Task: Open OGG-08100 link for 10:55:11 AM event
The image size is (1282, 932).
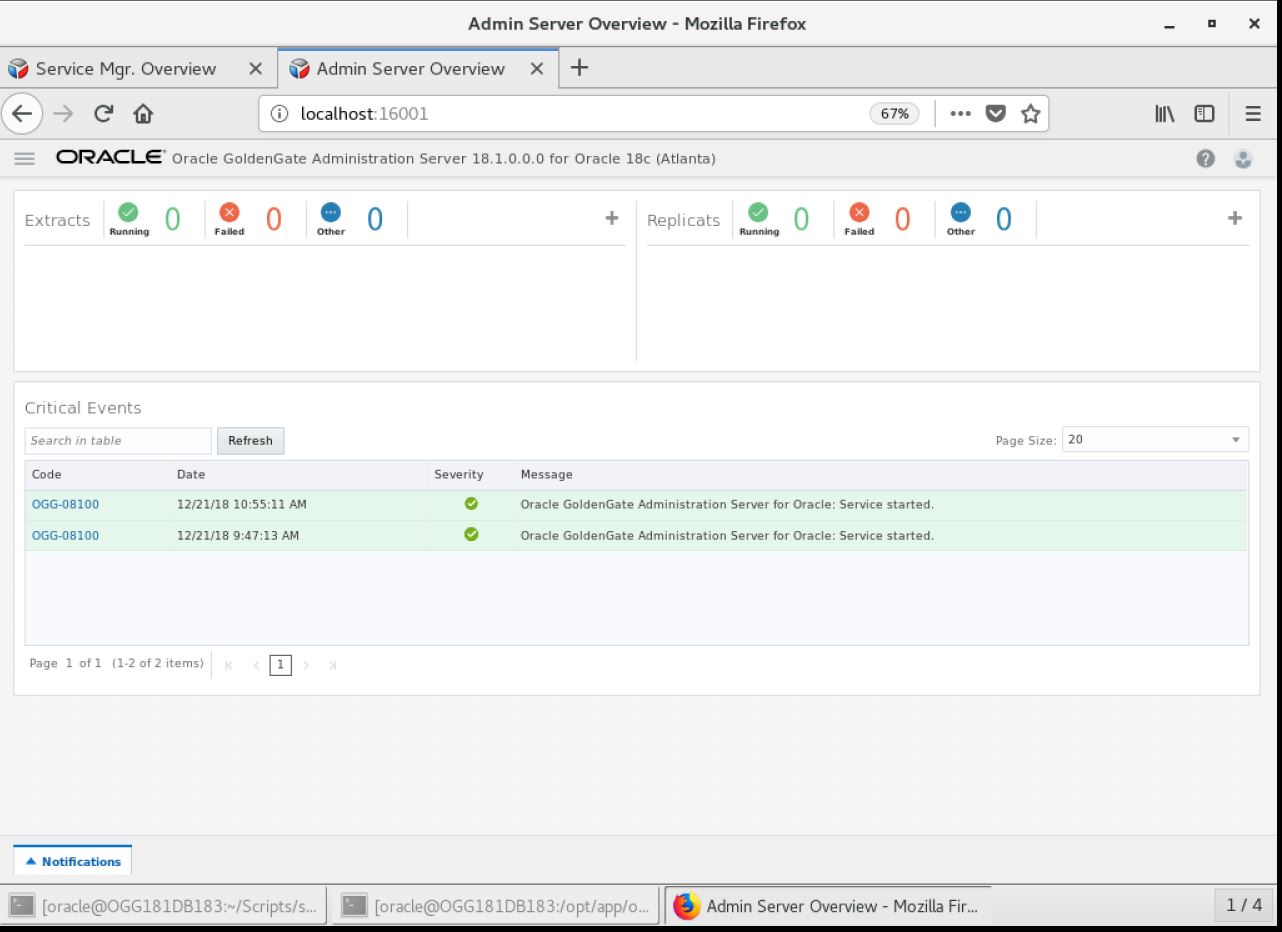Action: (65, 504)
